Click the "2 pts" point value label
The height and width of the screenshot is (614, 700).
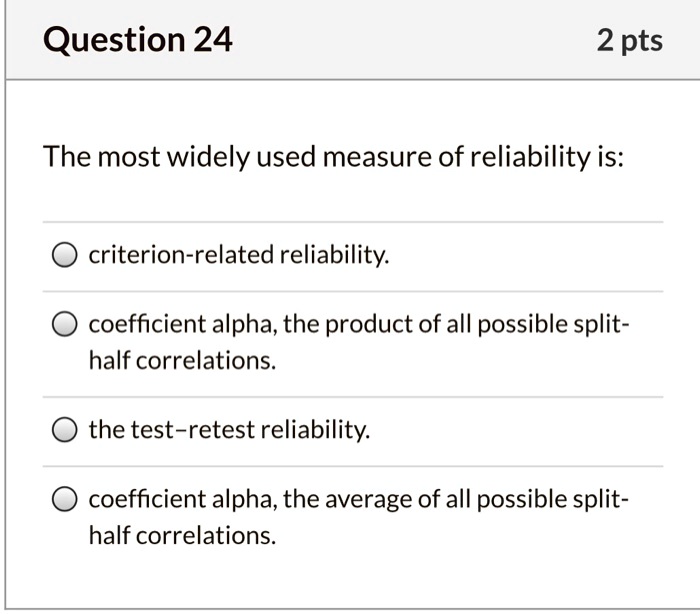(x=629, y=41)
